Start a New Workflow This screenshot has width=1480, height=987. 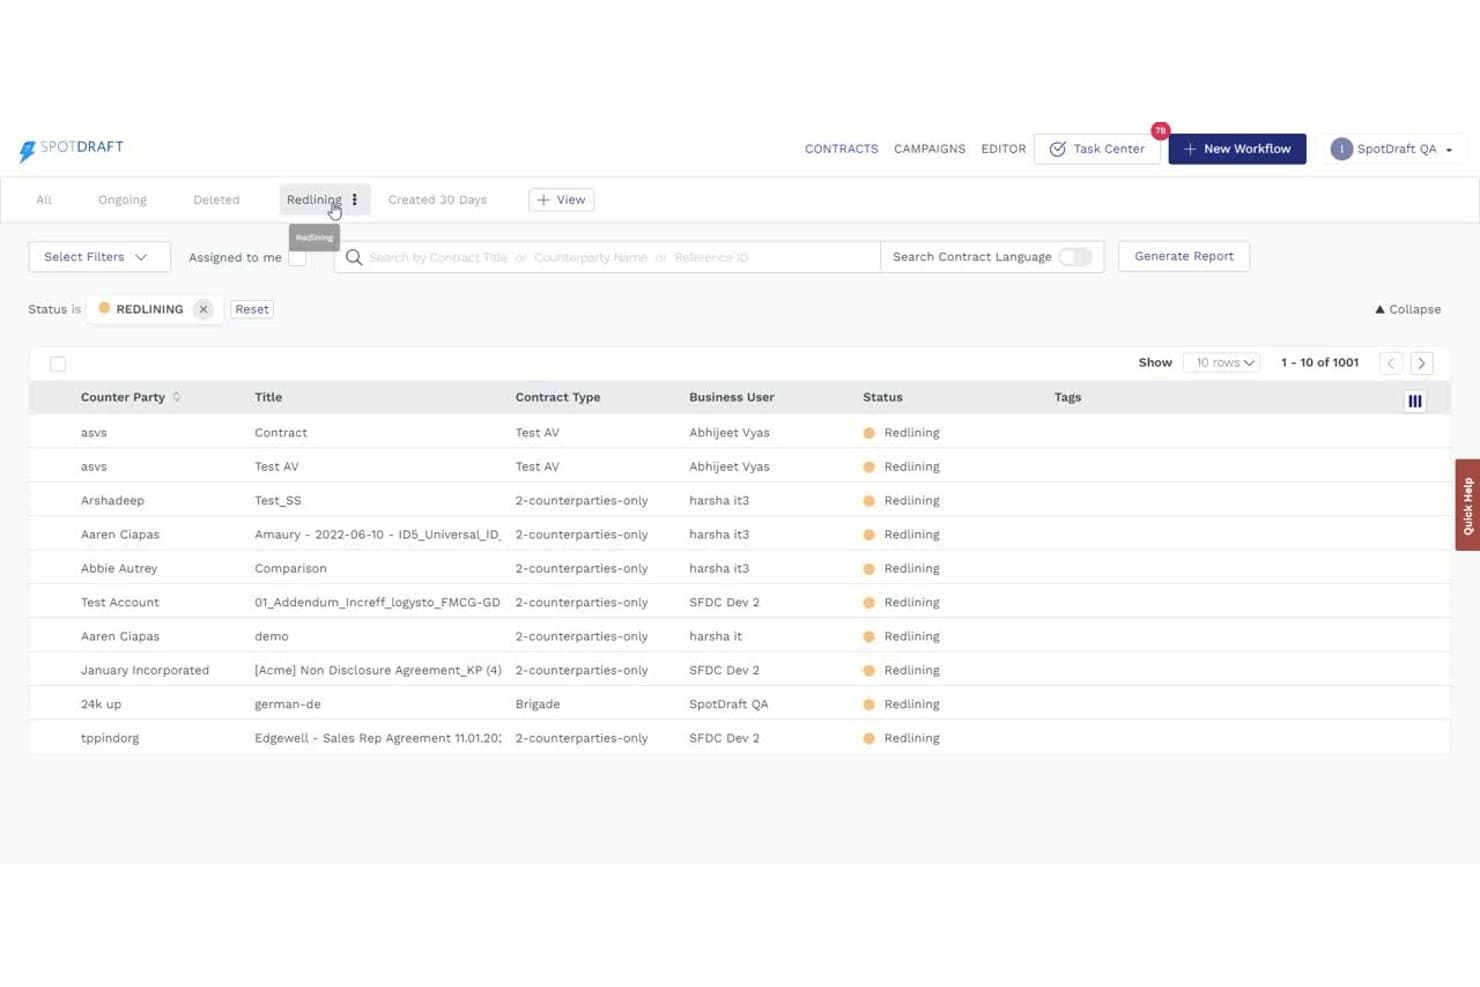(x=1237, y=149)
